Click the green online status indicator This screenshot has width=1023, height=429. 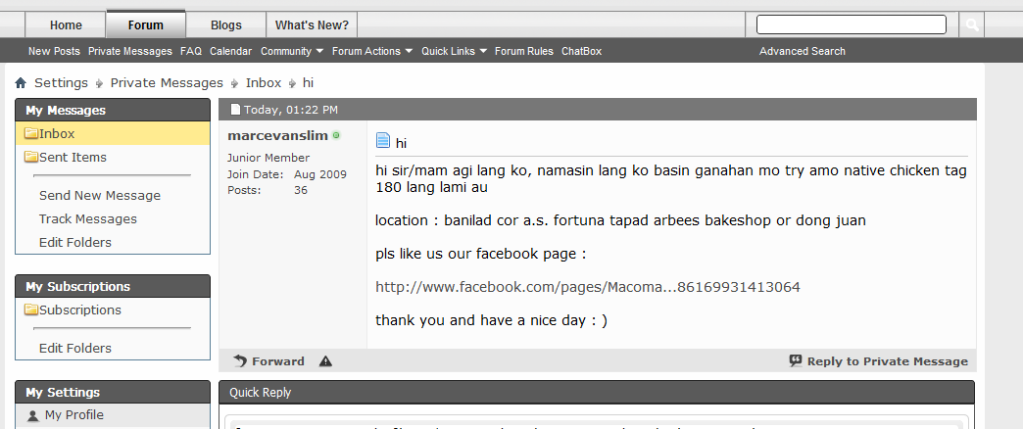336,135
